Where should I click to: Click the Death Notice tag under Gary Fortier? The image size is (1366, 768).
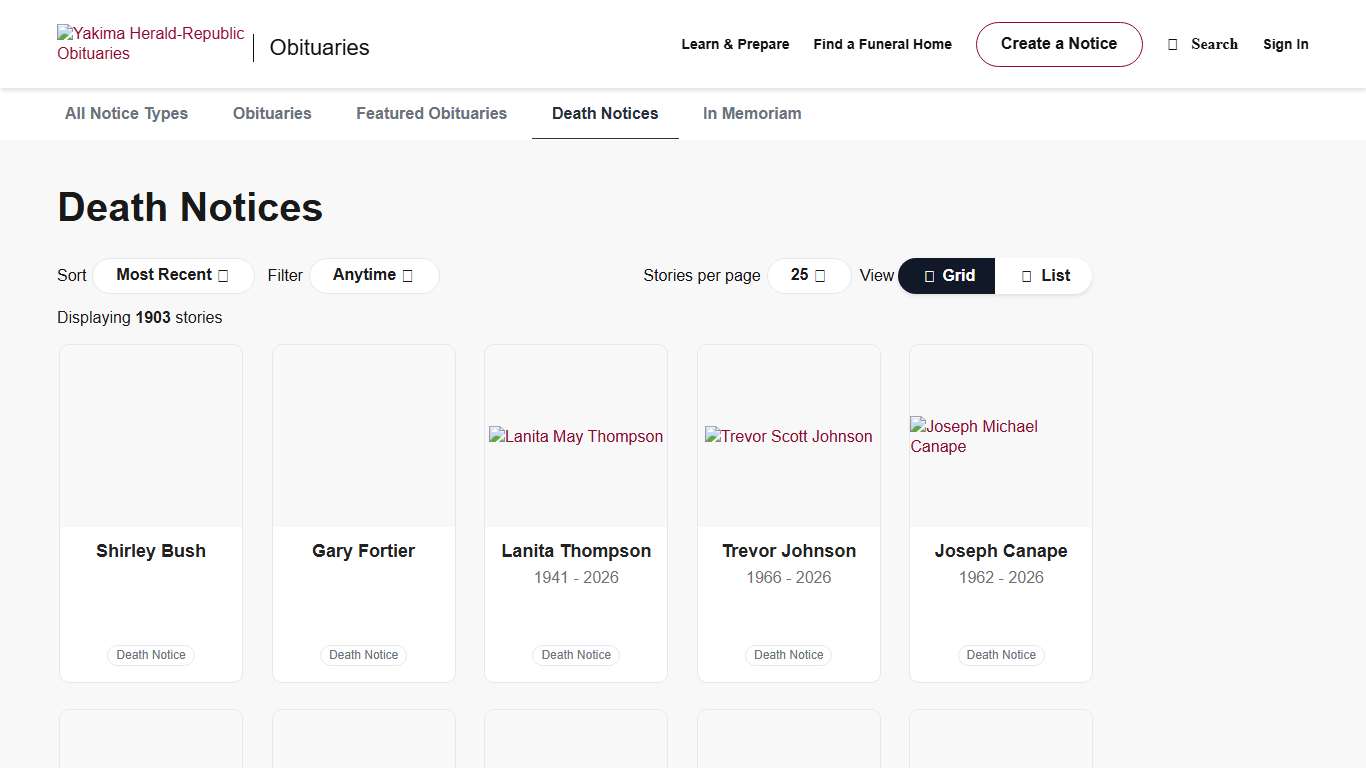click(363, 655)
